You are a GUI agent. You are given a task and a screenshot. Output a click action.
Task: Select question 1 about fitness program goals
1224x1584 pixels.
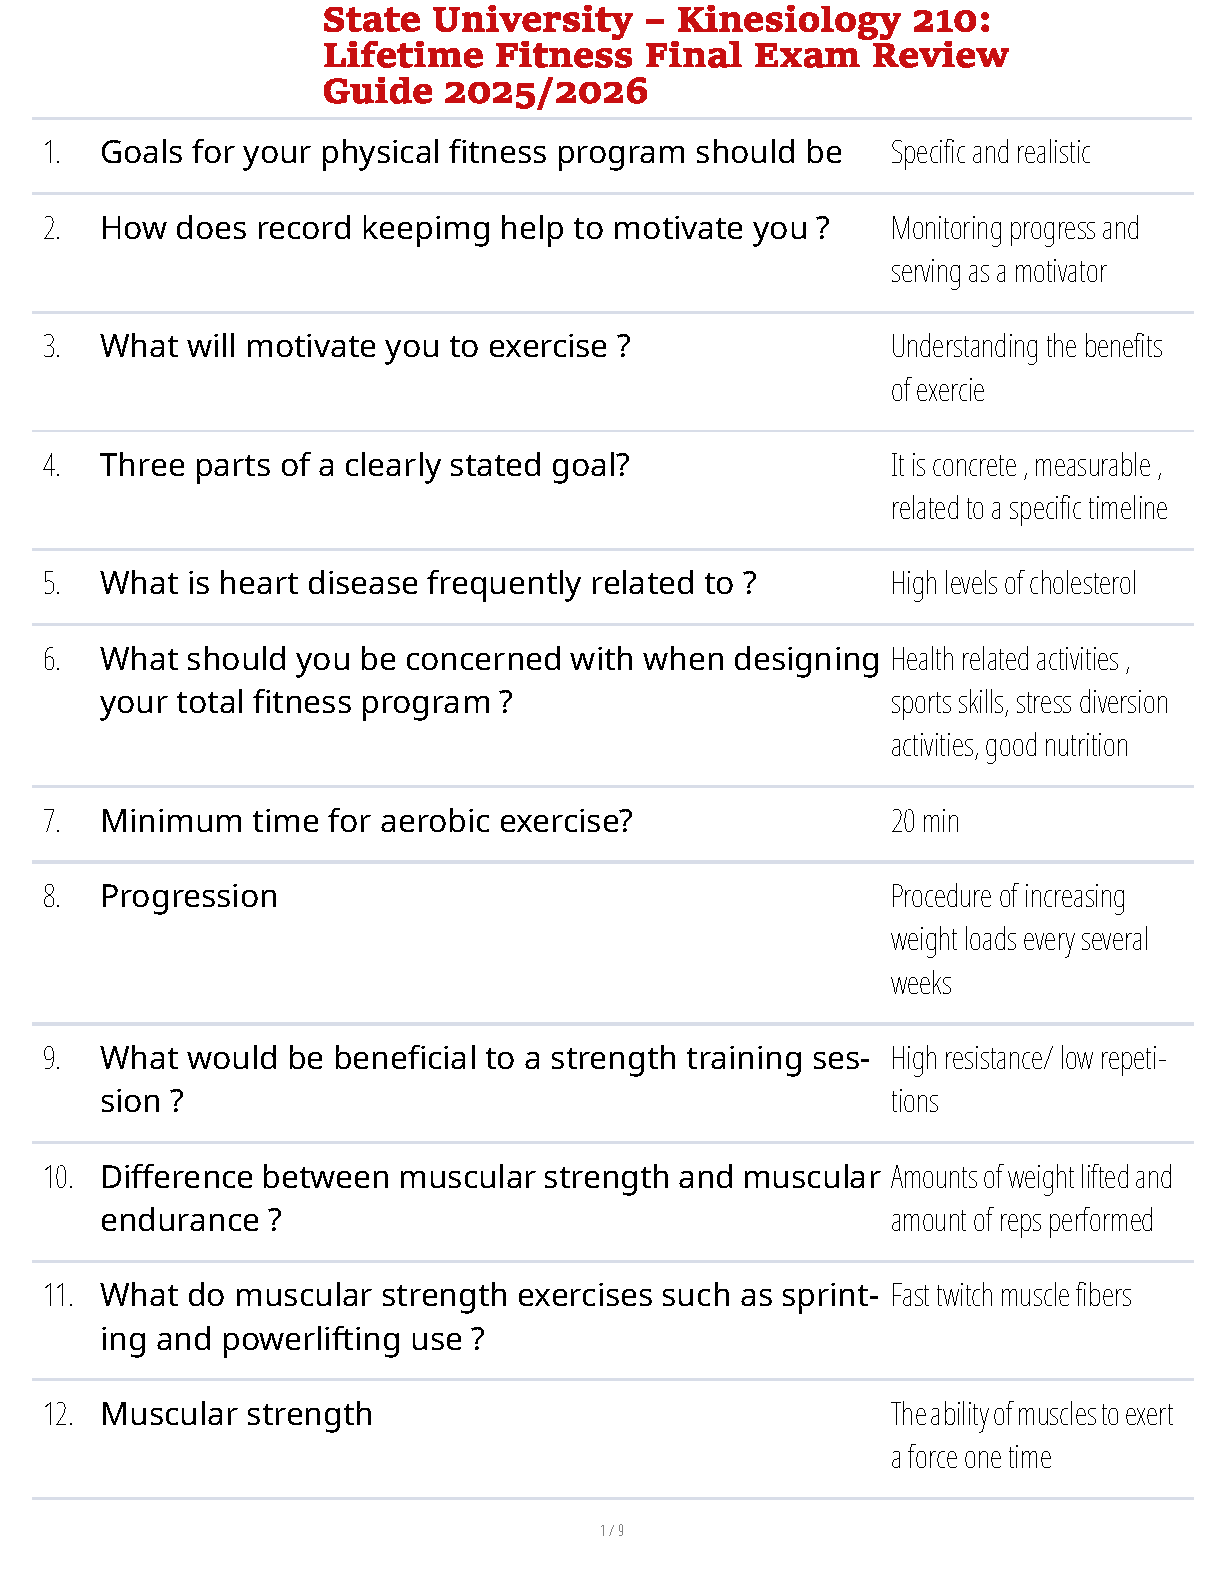tap(471, 152)
